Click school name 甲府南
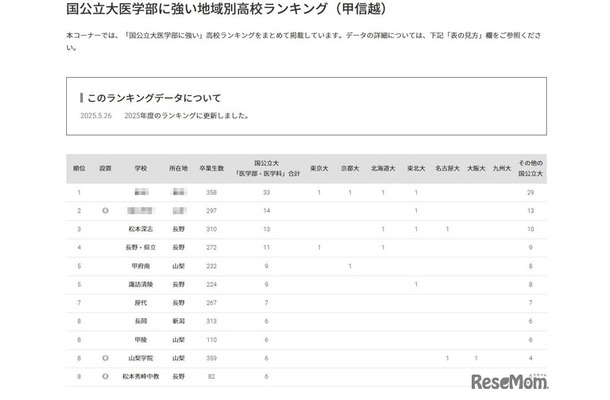 click(140, 266)
